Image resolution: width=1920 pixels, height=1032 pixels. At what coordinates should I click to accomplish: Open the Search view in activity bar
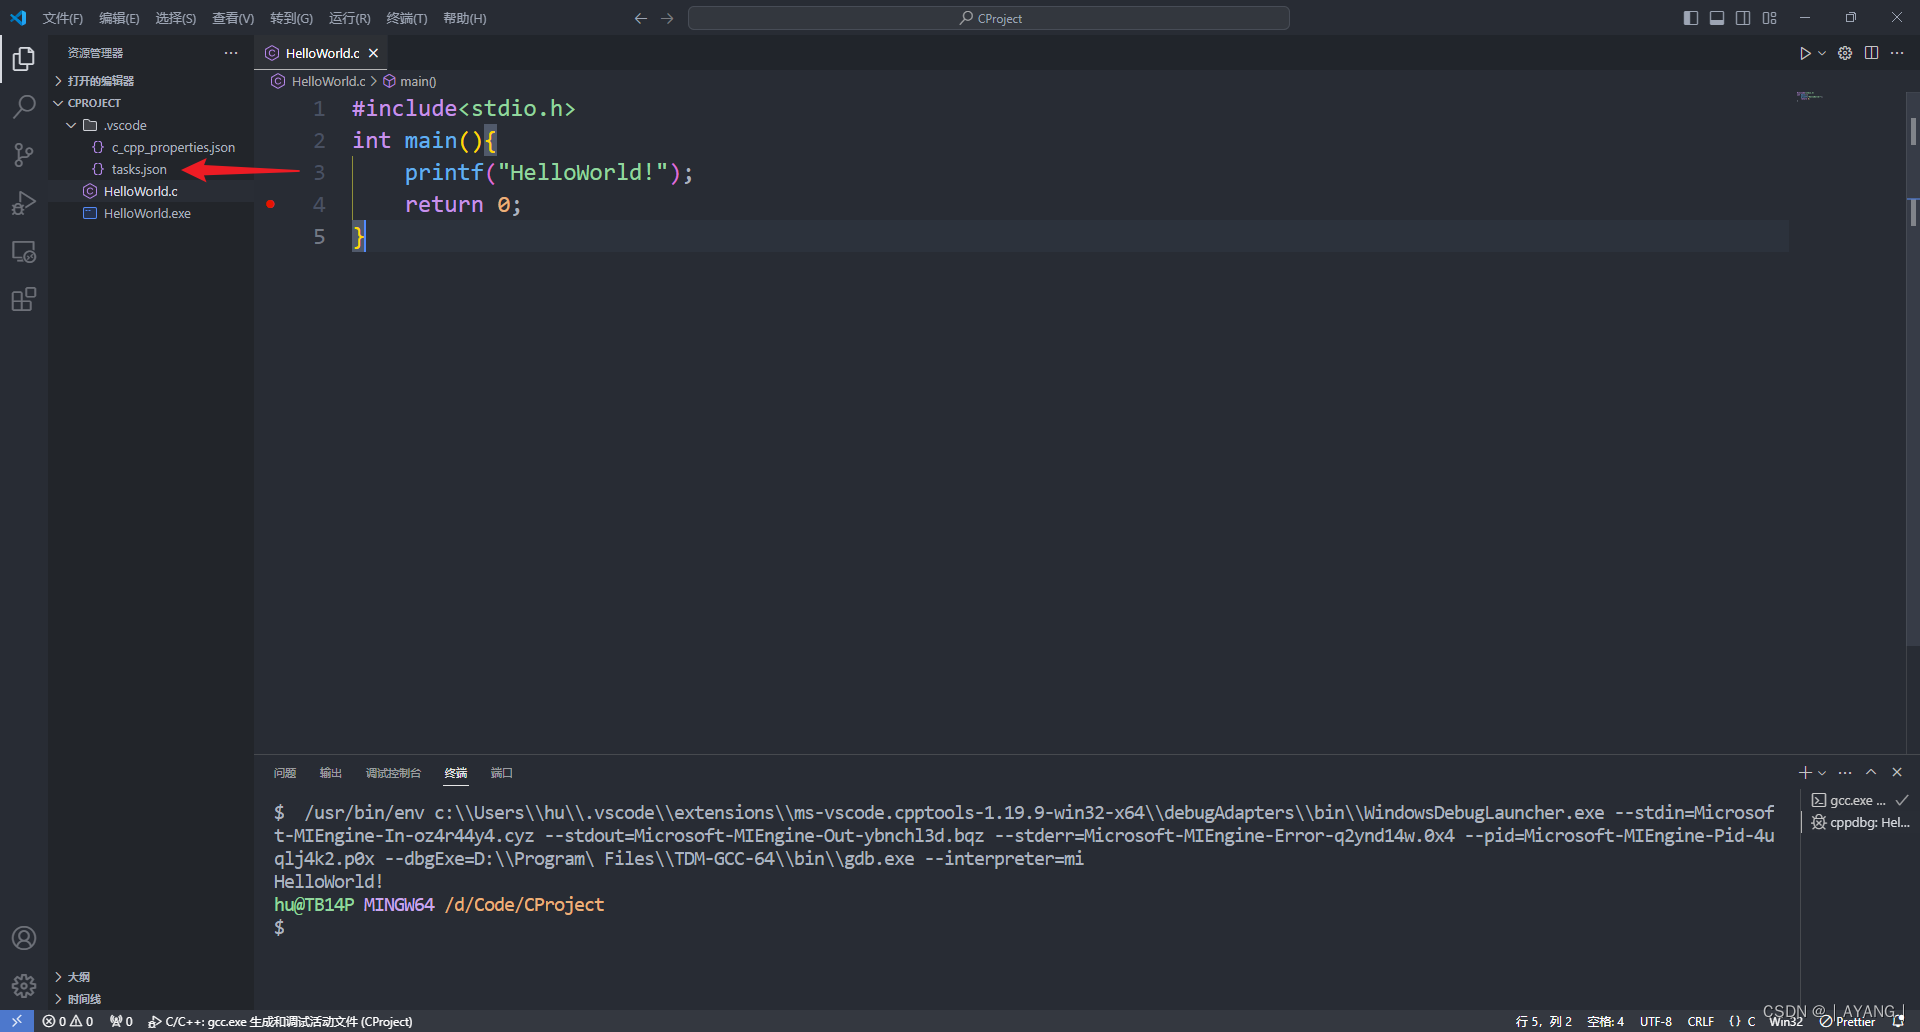[24, 107]
